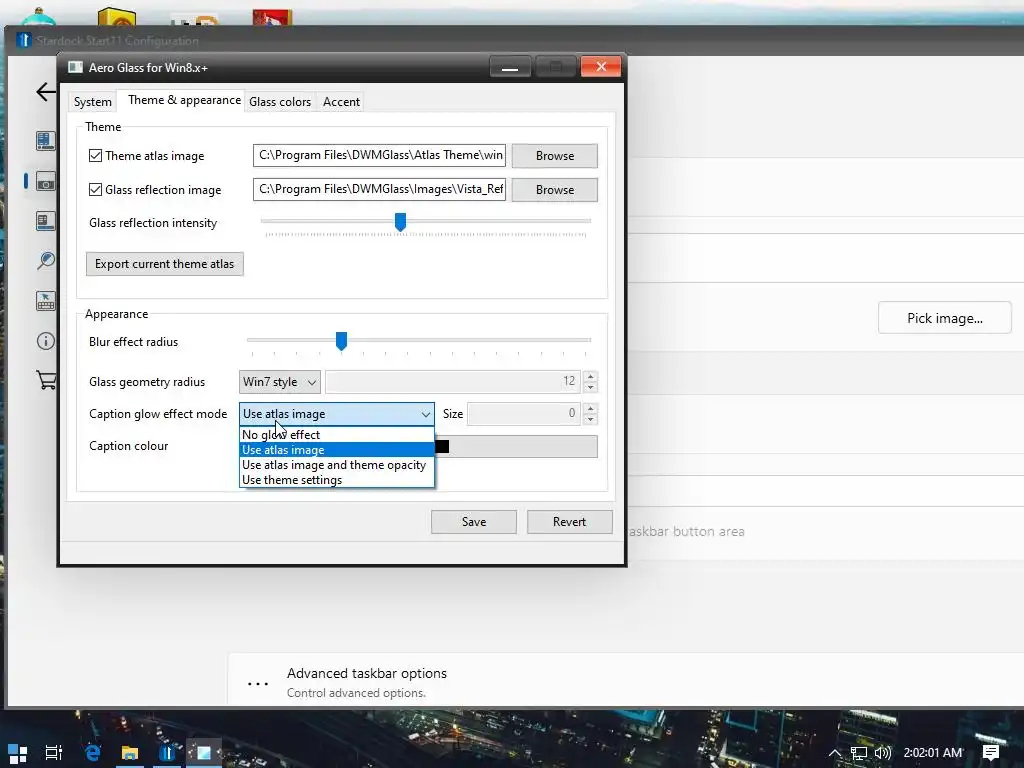The height and width of the screenshot is (768, 1024).
Task: Uncheck Glass reflection image checkbox
Action: click(95, 189)
